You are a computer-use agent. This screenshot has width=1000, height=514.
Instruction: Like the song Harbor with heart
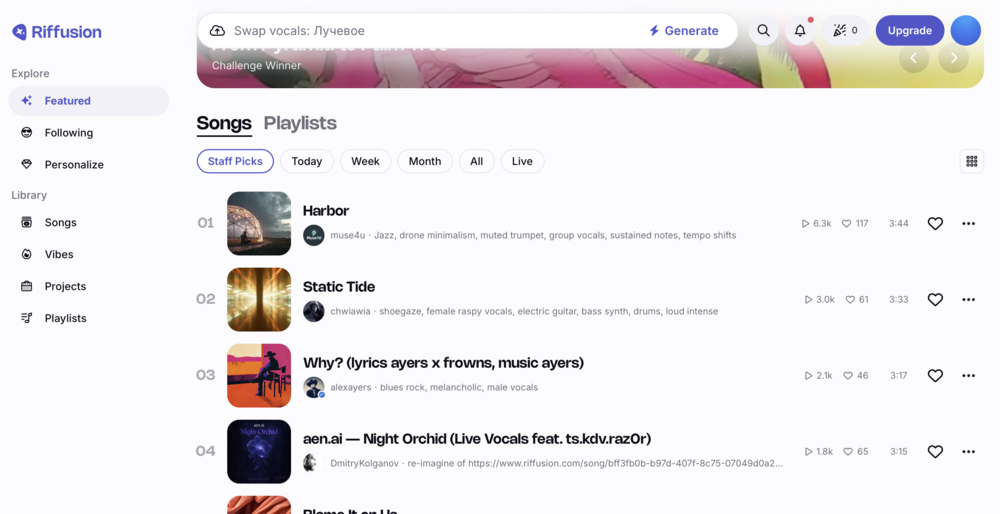point(935,223)
